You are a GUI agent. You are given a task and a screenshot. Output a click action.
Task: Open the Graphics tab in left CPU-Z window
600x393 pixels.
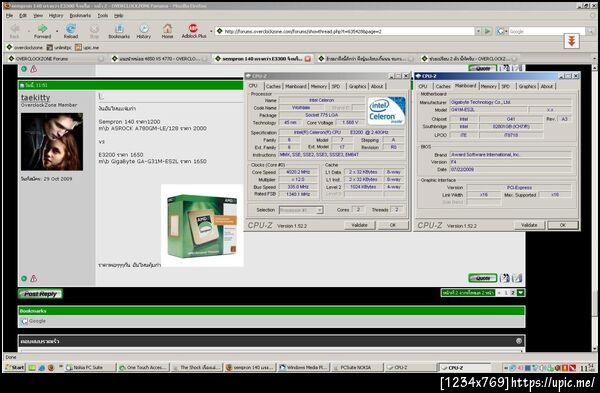pyautogui.click(x=357, y=86)
